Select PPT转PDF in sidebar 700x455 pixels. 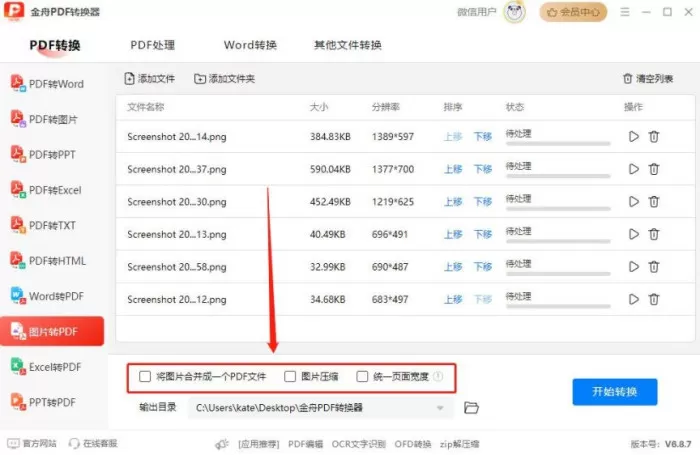pyautogui.click(x=43, y=402)
